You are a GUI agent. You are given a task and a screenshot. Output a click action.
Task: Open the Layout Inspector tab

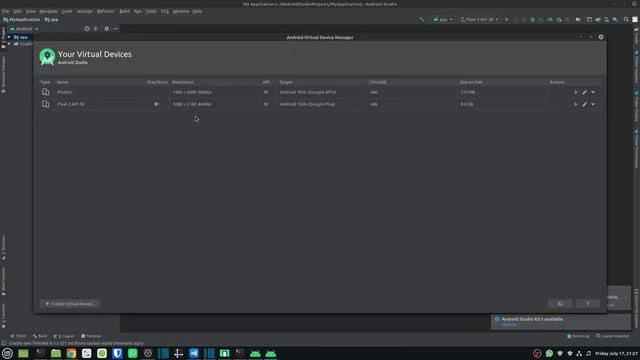[x=613, y=336]
